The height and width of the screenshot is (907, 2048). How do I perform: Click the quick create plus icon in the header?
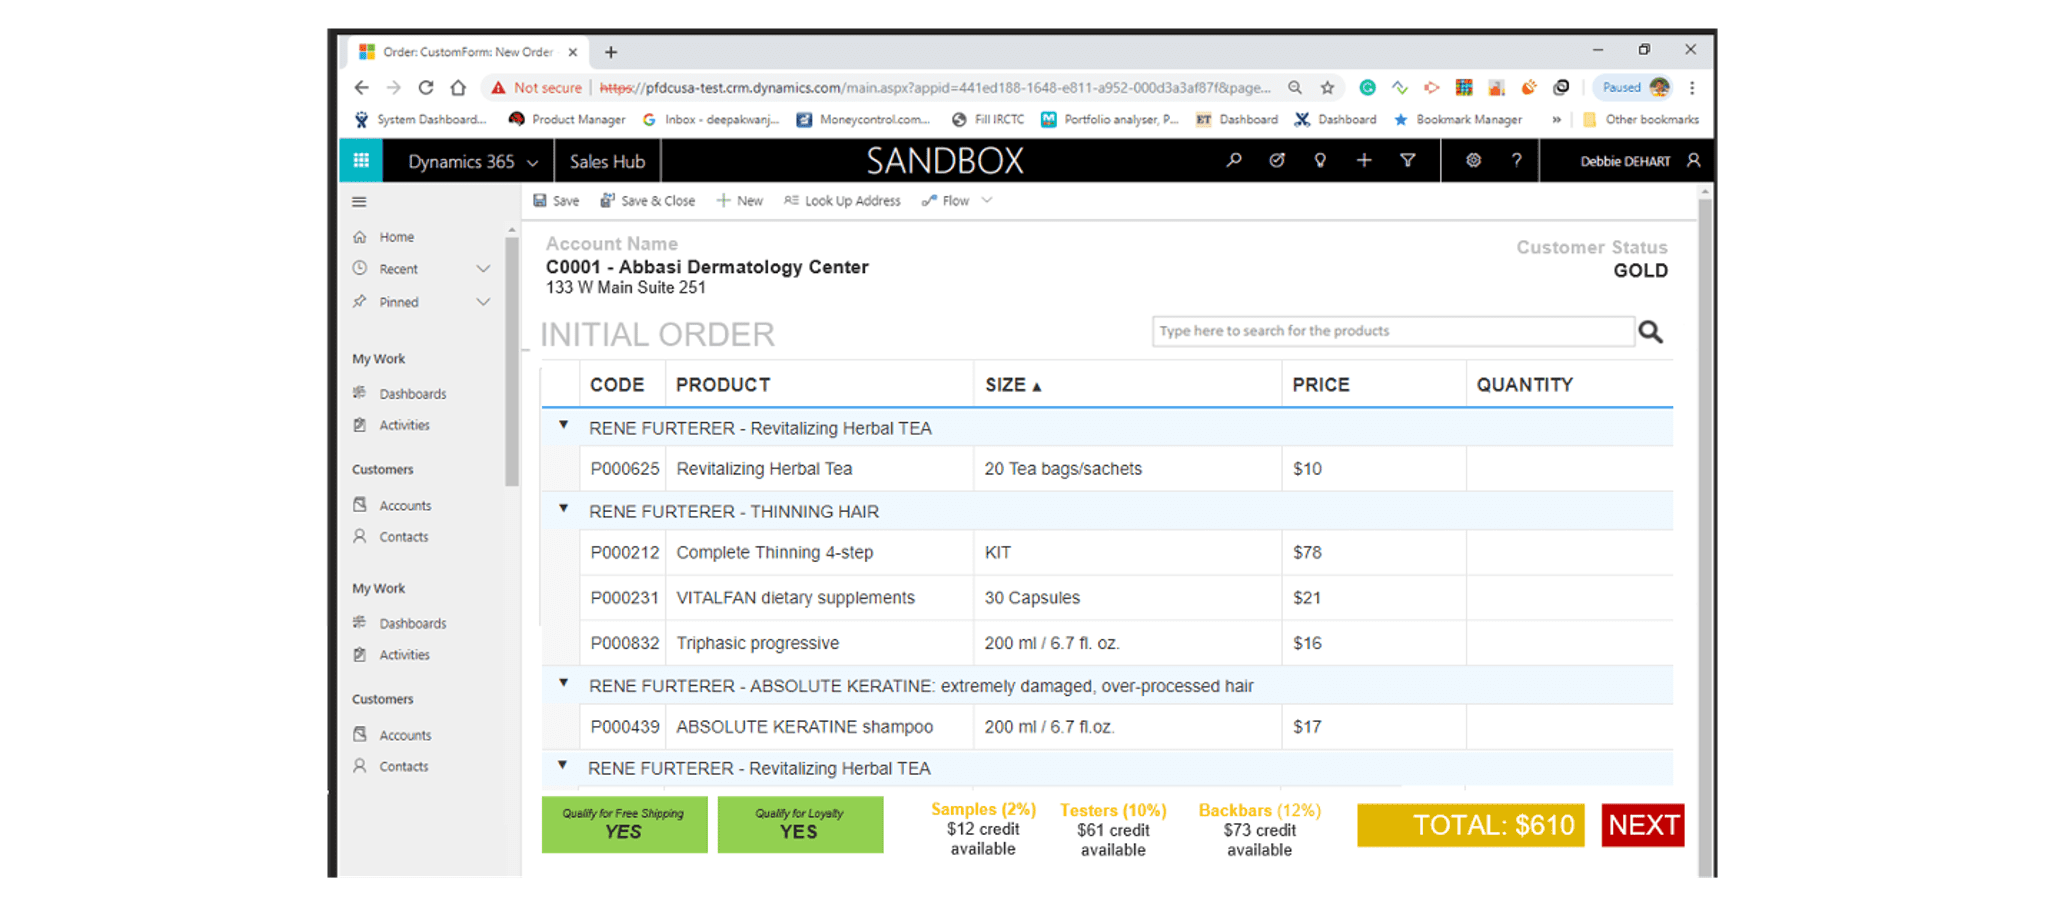click(x=1364, y=160)
